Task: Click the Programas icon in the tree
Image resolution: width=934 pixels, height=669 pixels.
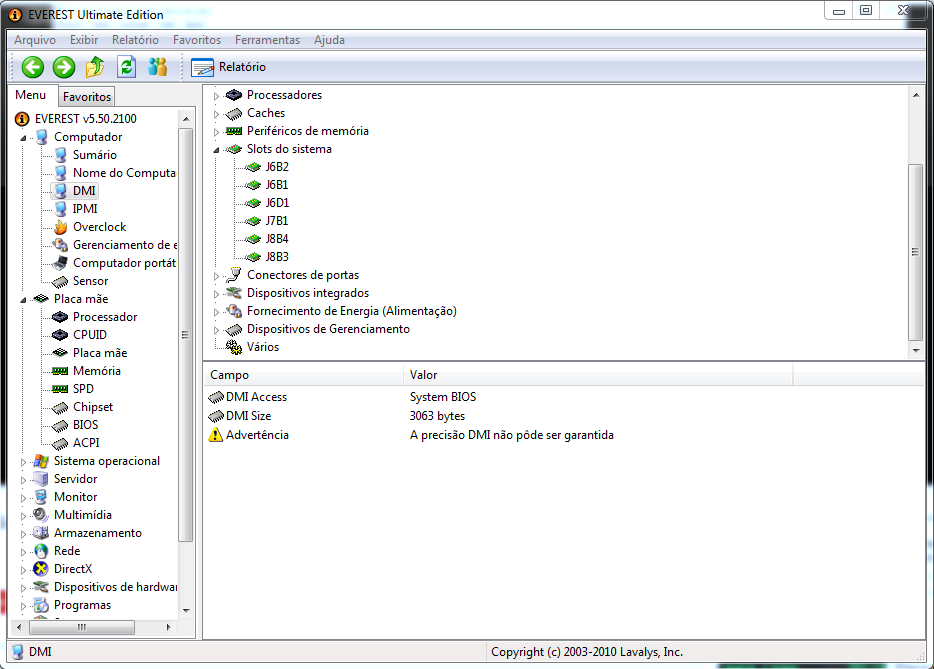Action: coord(41,605)
